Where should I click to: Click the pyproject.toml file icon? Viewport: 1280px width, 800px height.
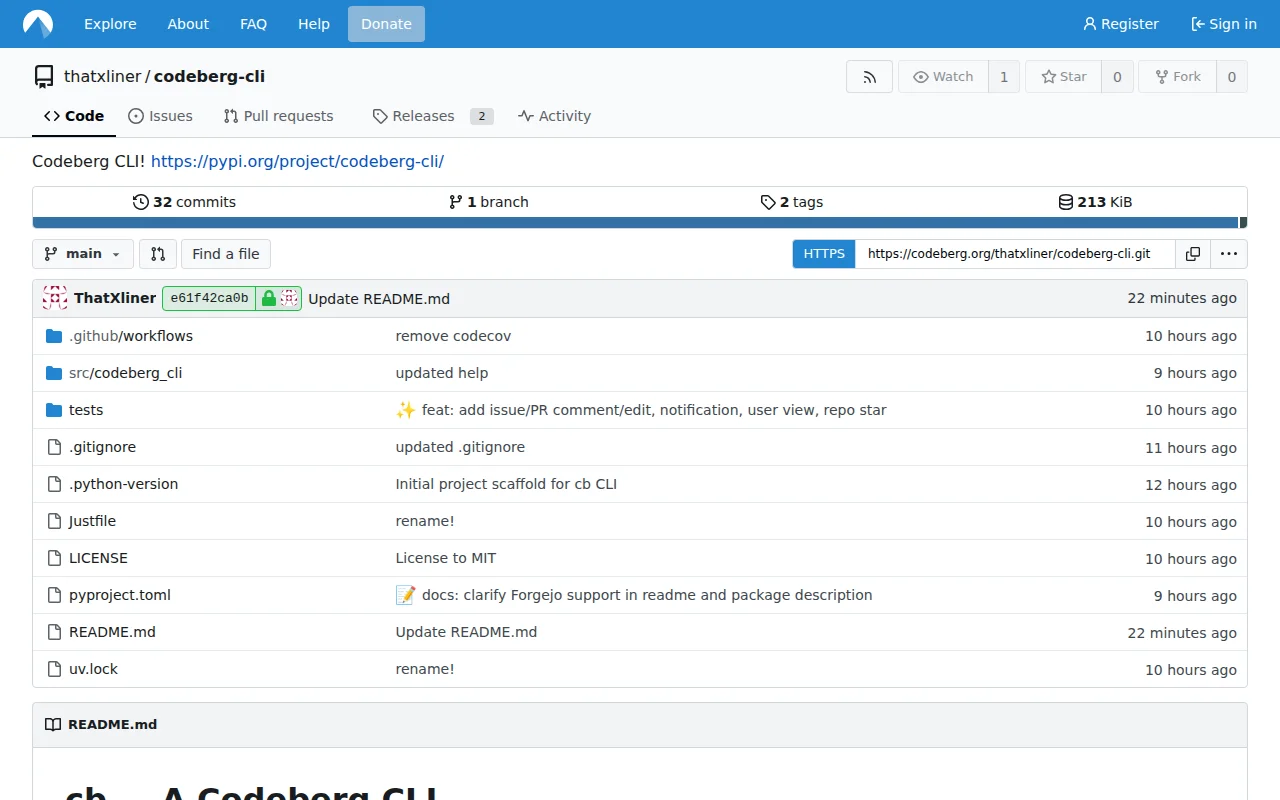[x=54, y=595]
